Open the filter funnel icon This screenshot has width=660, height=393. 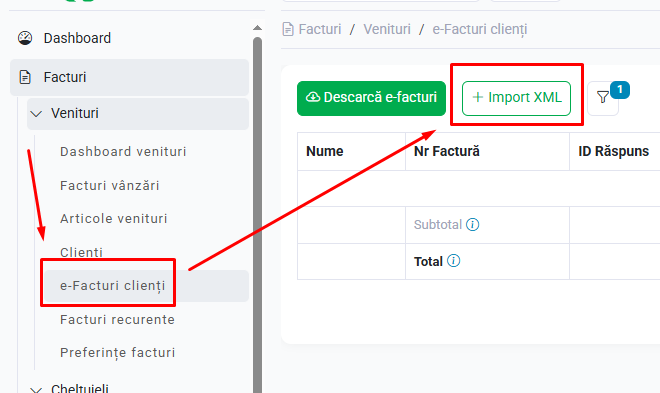pyautogui.click(x=603, y=97)
